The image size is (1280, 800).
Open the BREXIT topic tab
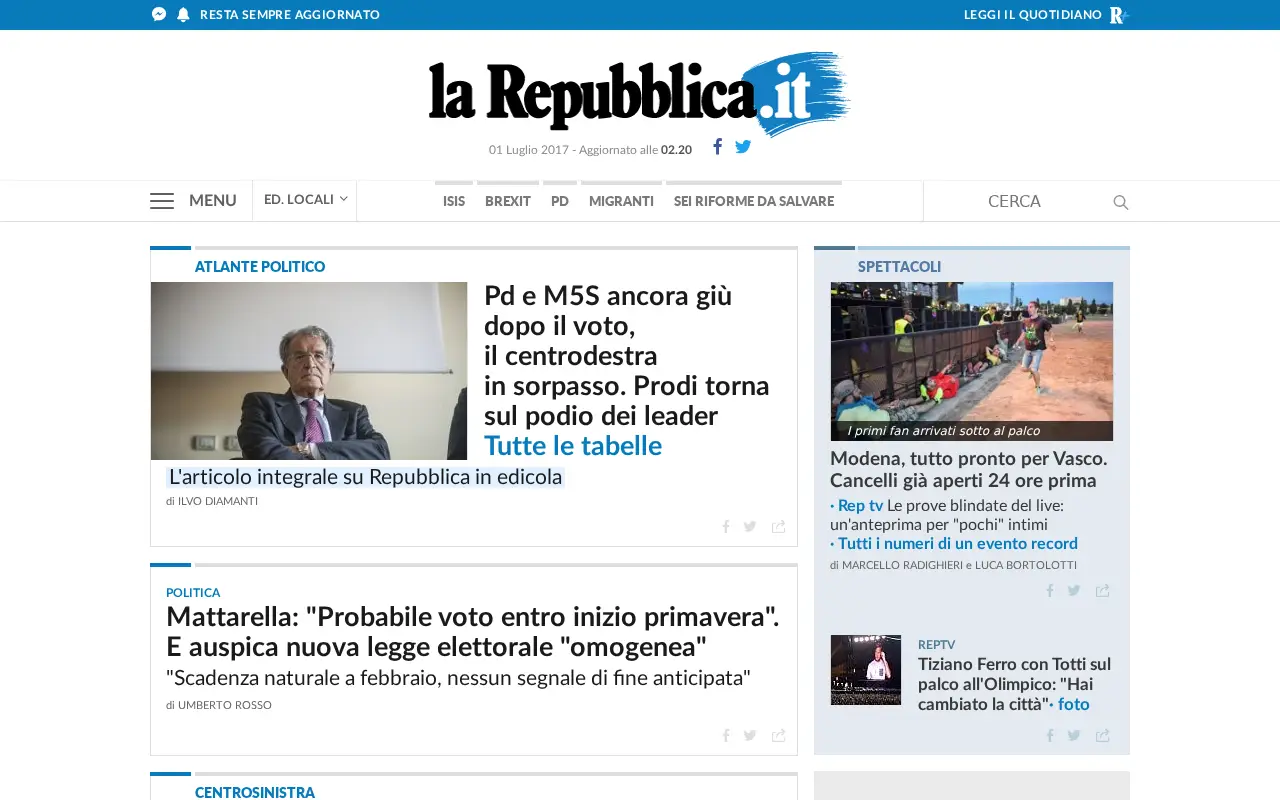508,201
